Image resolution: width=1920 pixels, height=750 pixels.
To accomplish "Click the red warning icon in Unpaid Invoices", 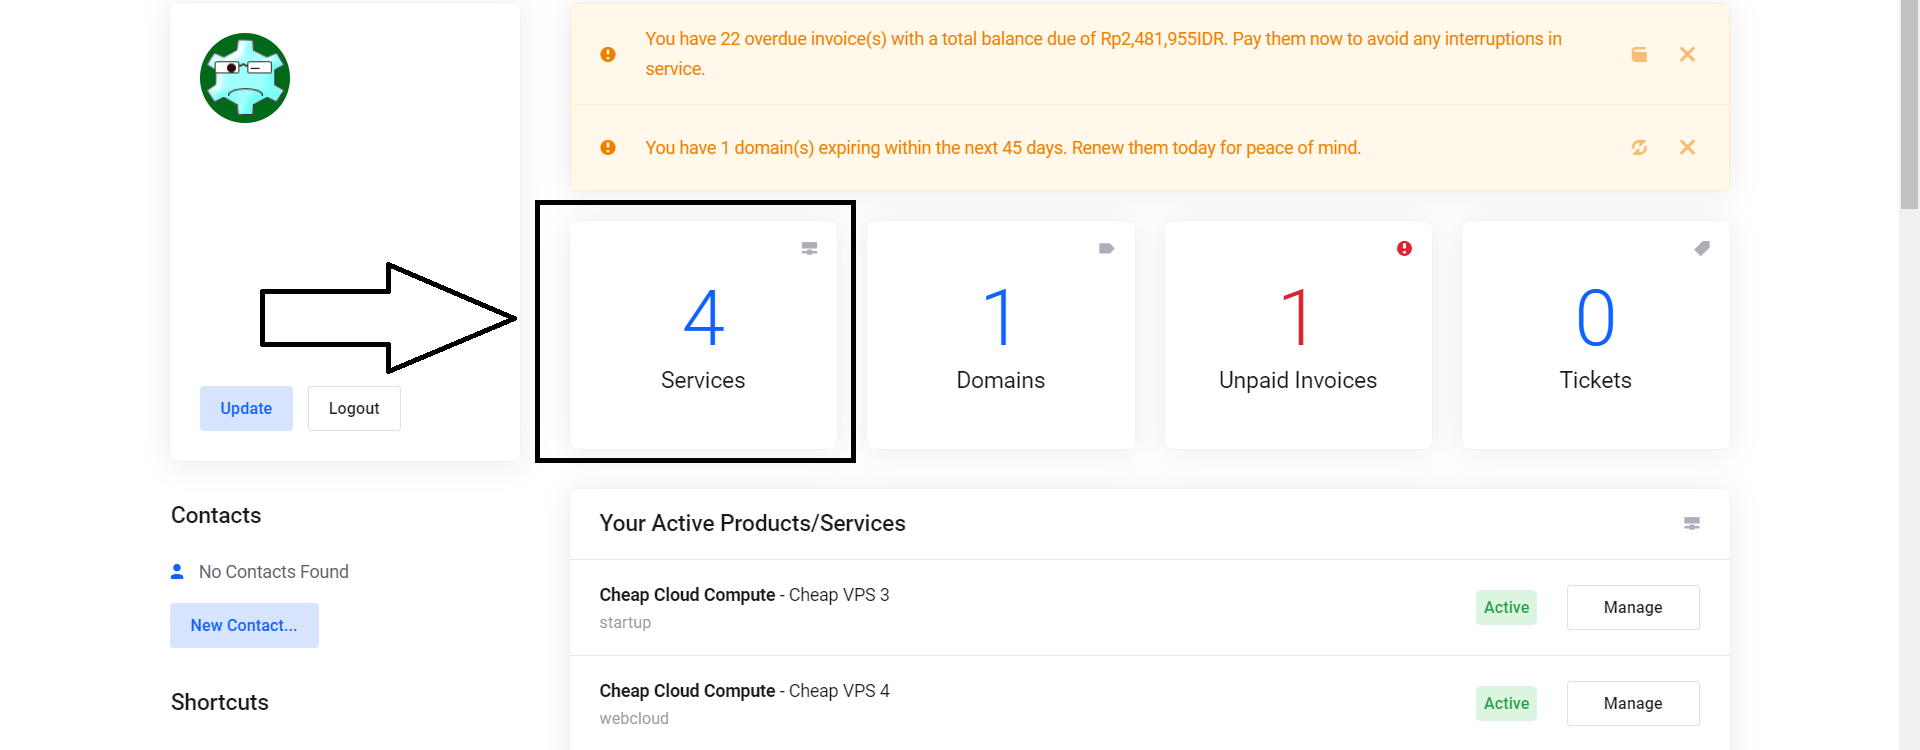I will click(1404, 248).
